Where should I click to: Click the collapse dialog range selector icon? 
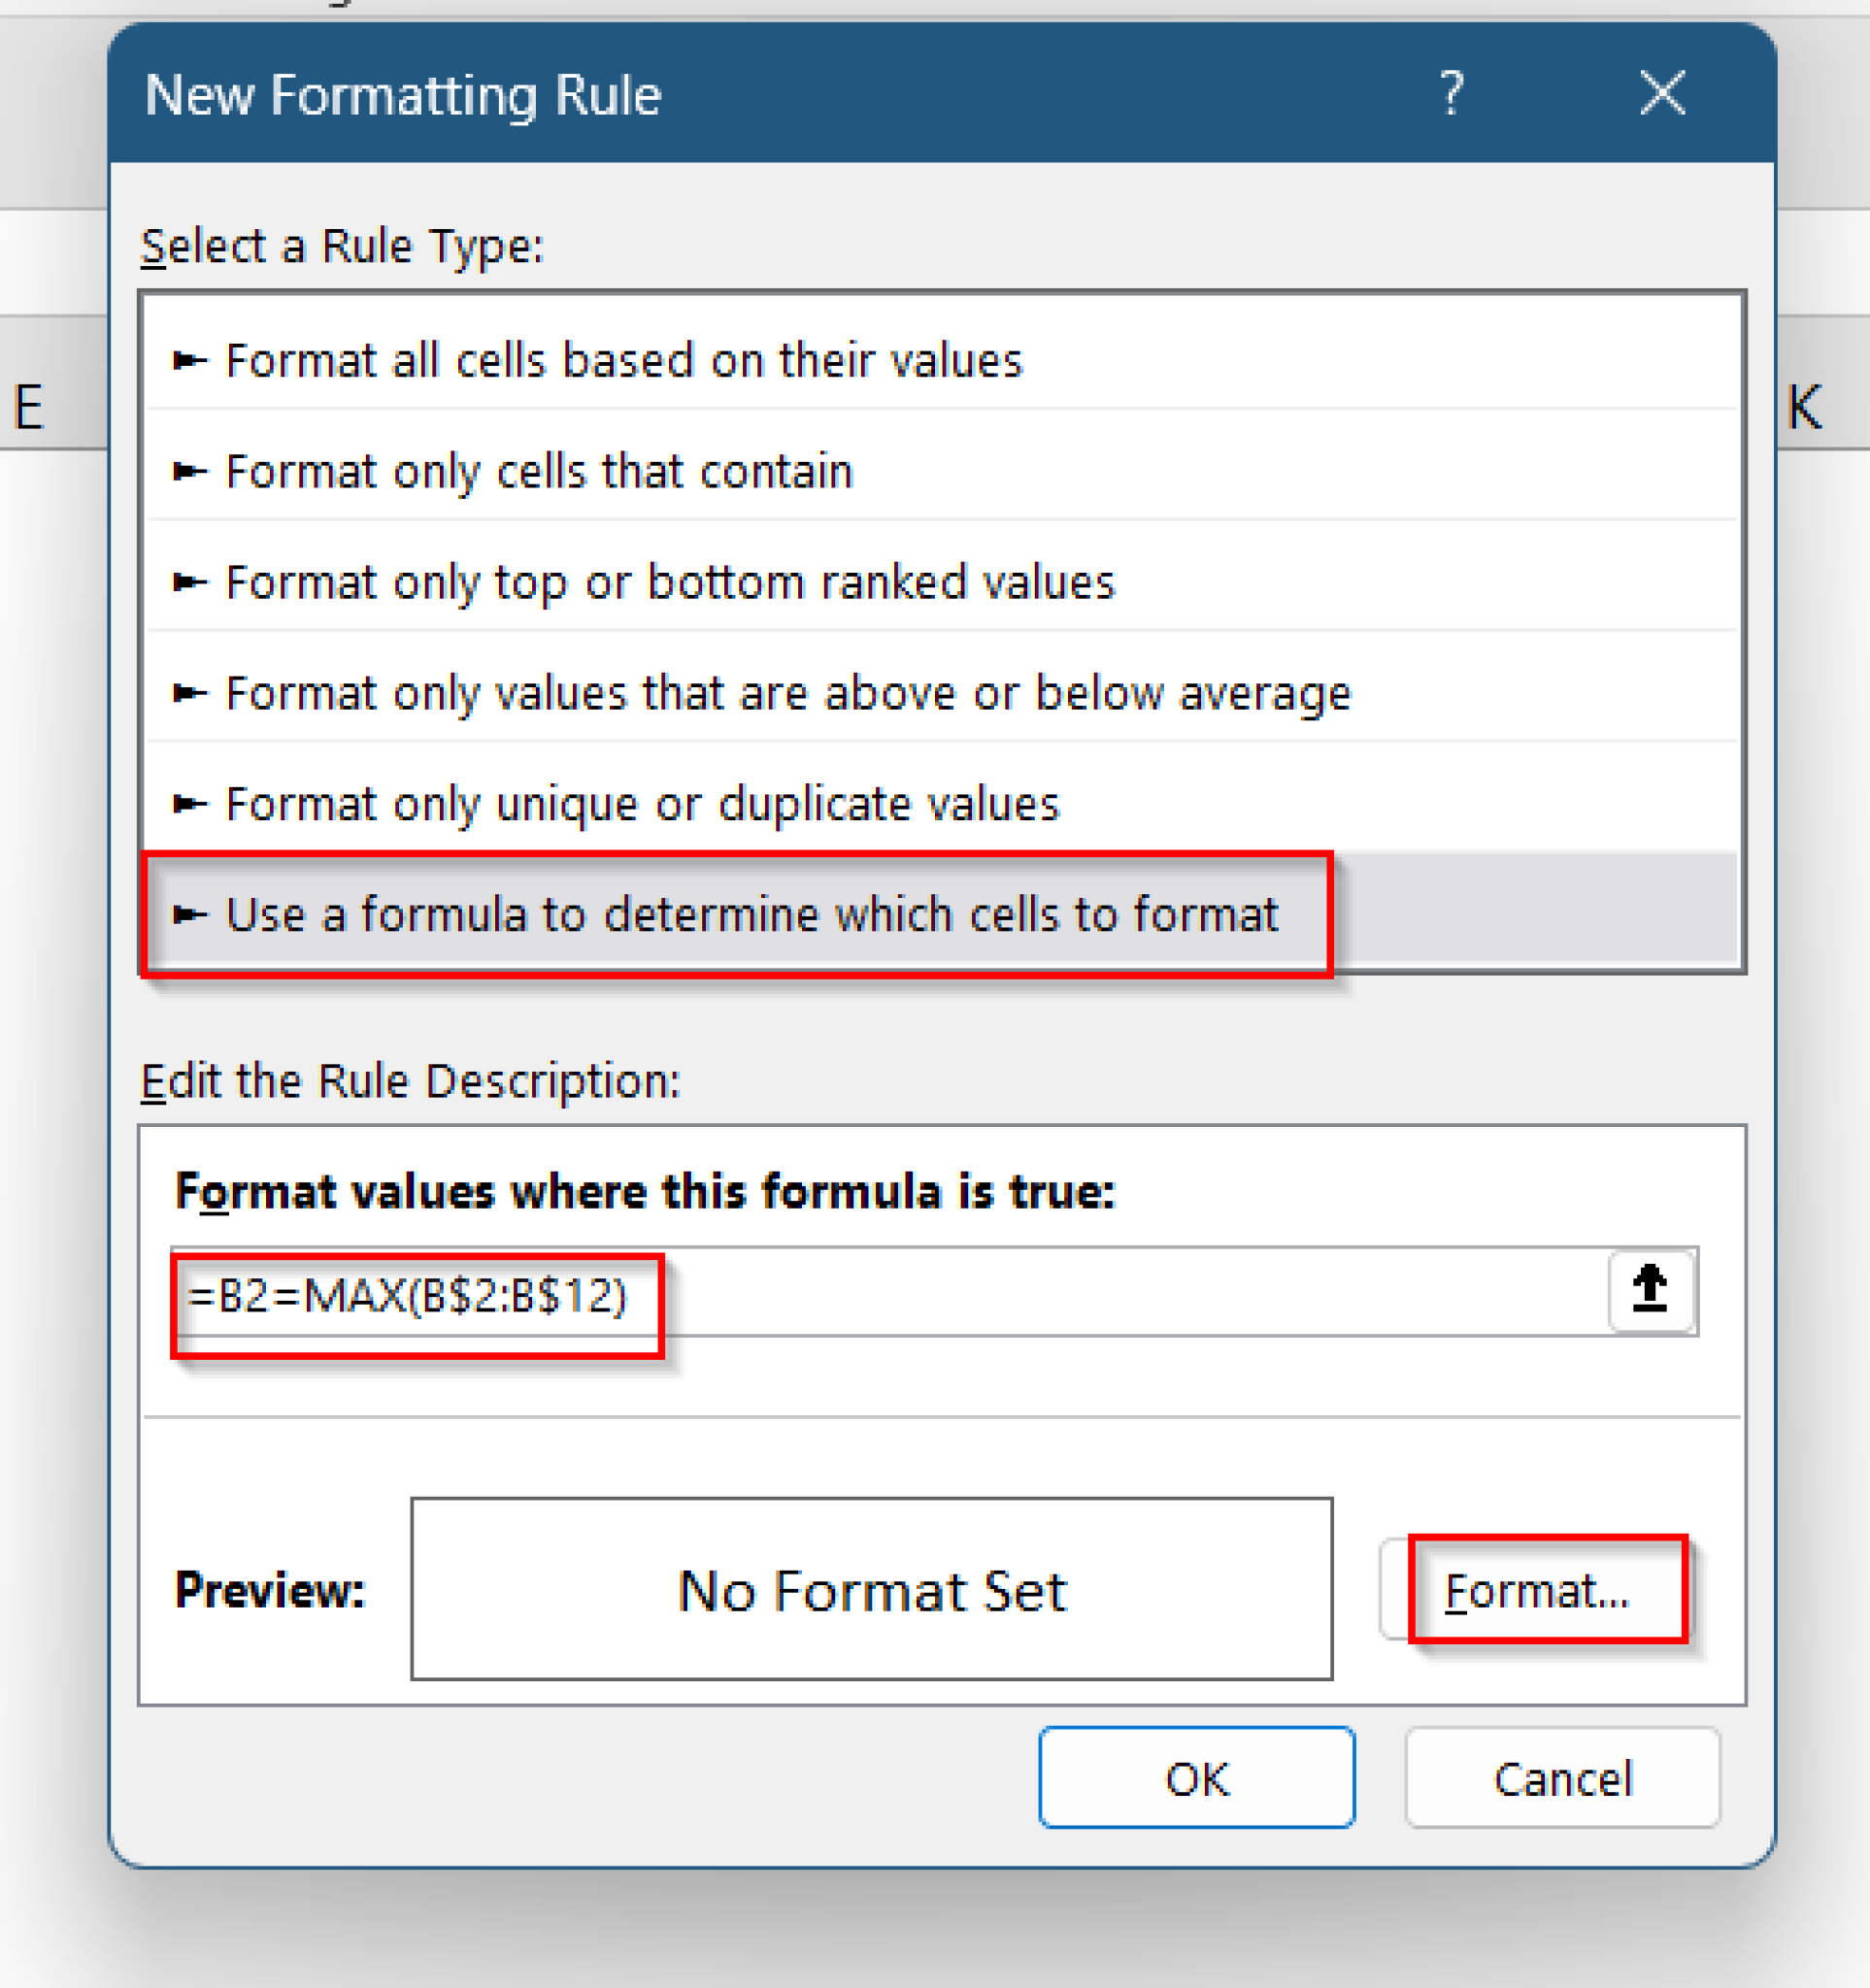[1652, 1292]
